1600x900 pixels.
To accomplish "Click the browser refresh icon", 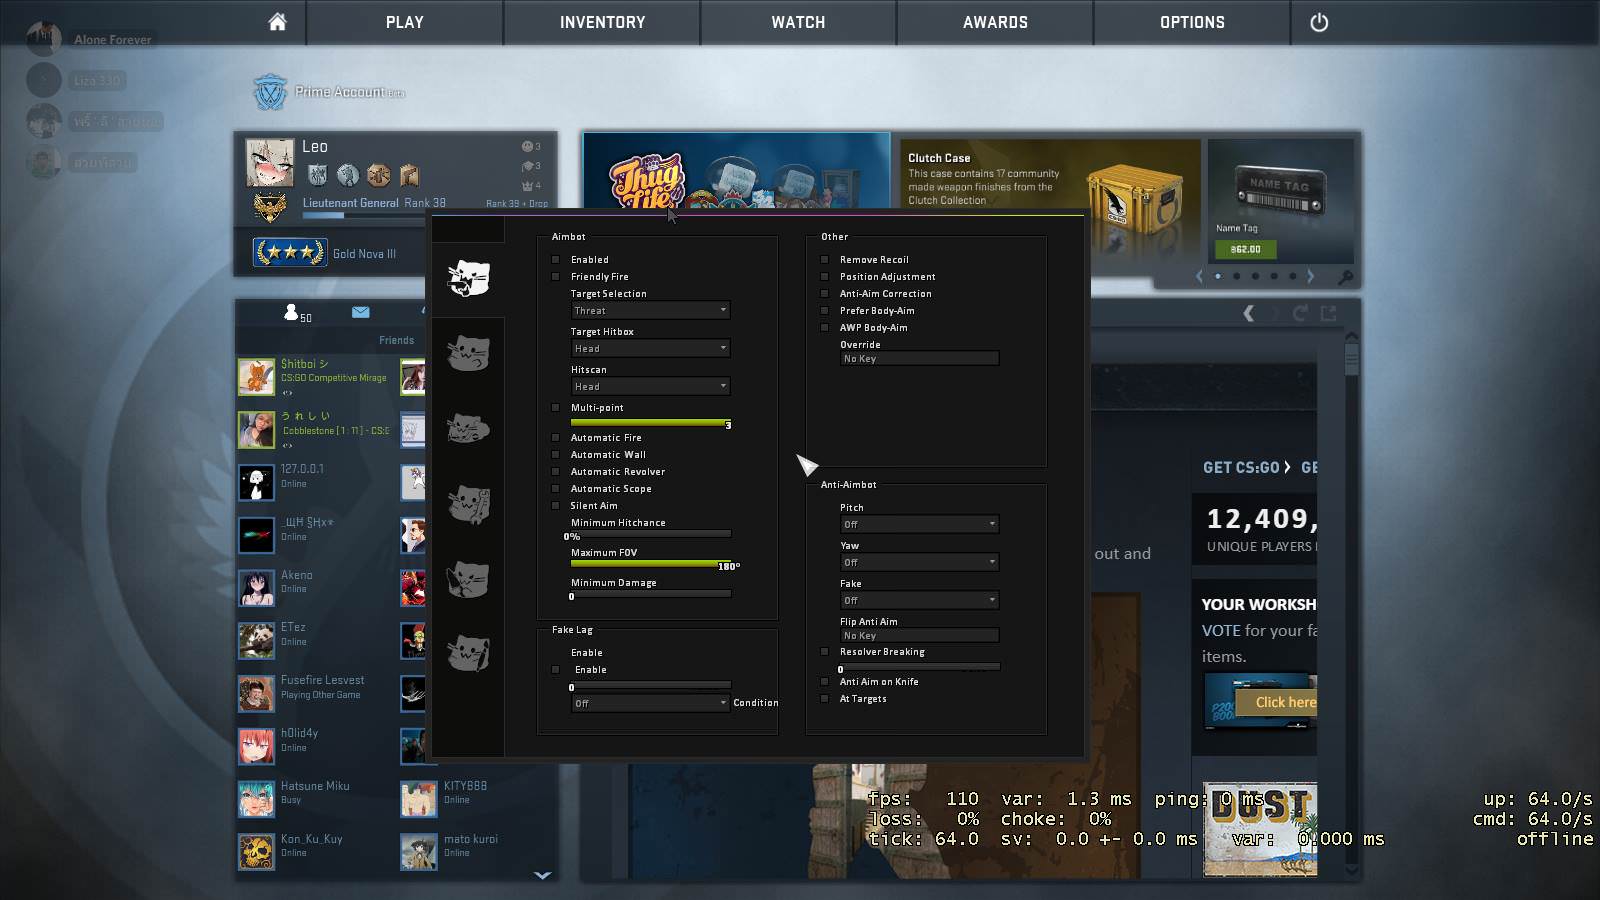I will coord(1300,314).
